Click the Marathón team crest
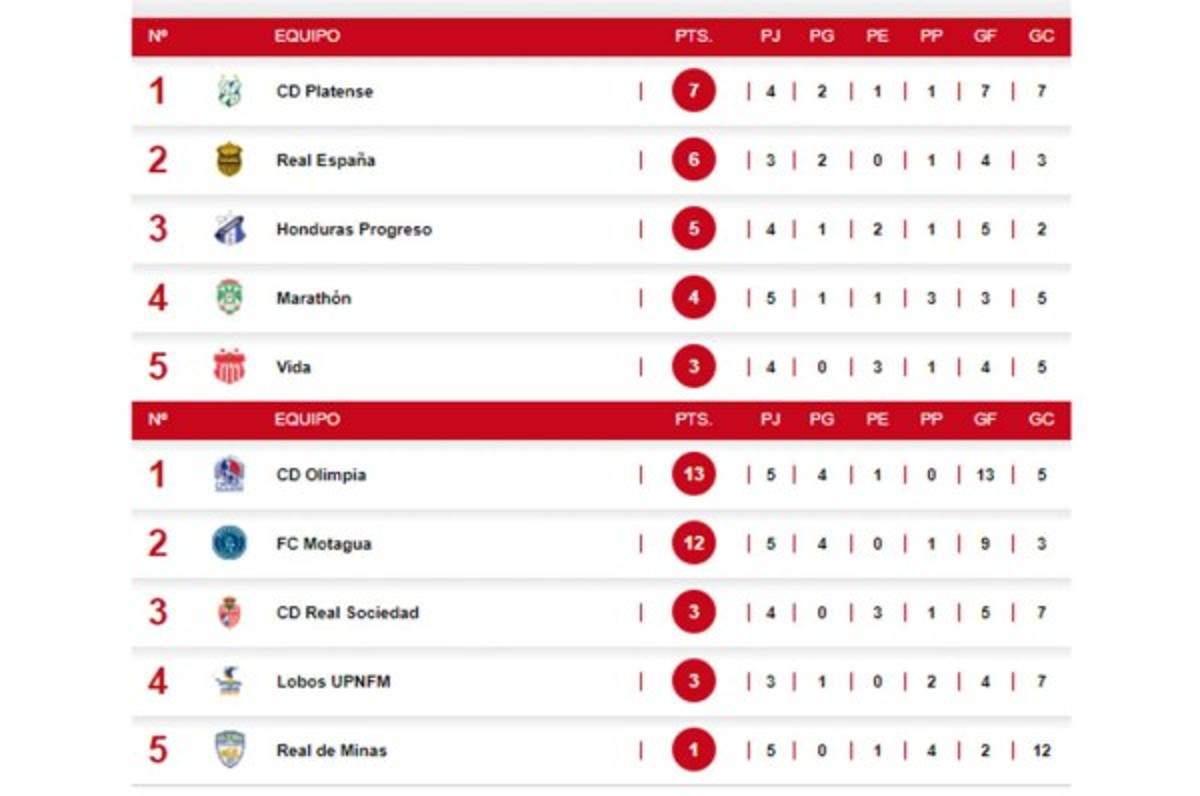1200x796 pixels. pyautogui.click(x=229, y=297)
